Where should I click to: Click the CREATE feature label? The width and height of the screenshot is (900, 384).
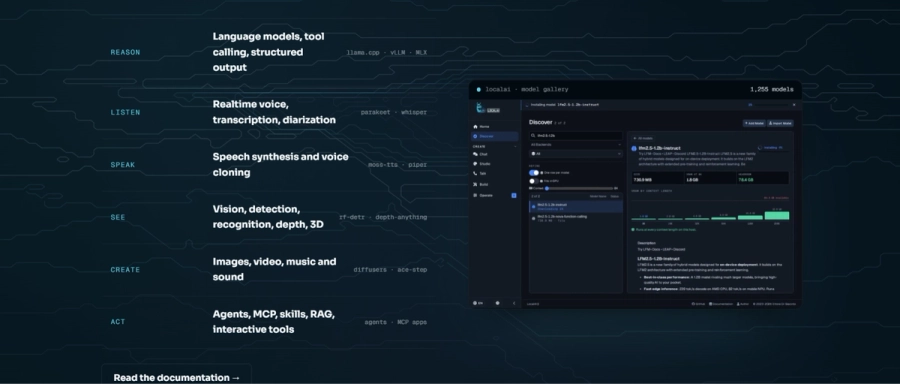click(x=125, y=270)
